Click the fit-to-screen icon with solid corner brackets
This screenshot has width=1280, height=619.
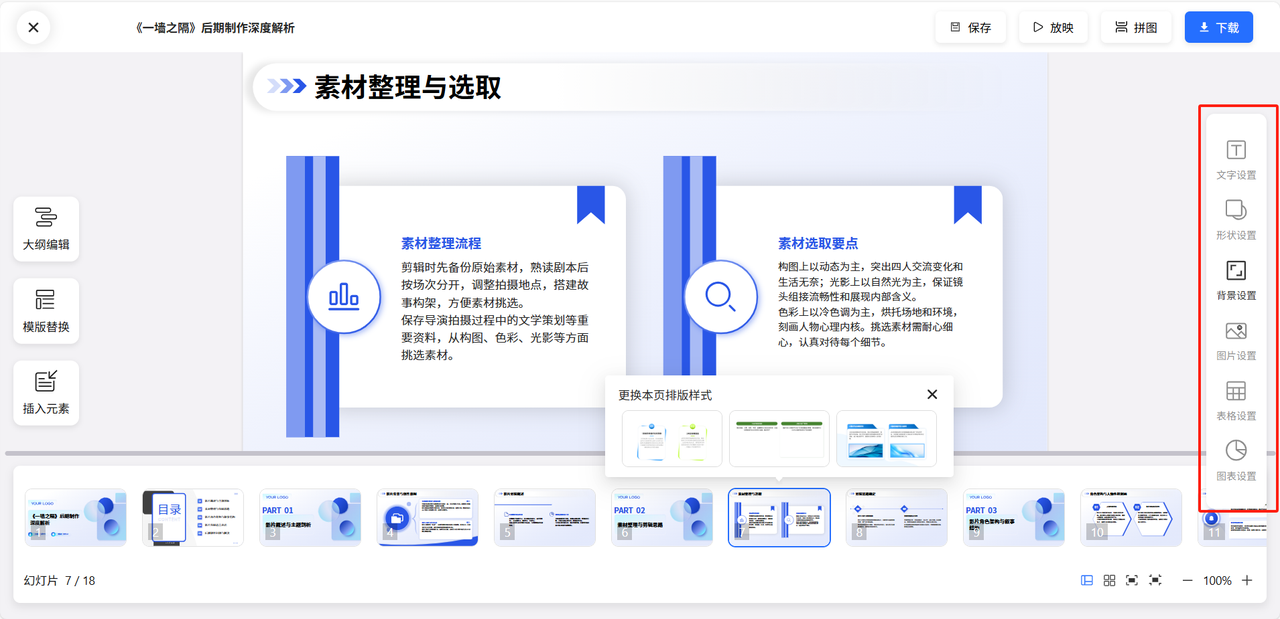click(1132, 580)
